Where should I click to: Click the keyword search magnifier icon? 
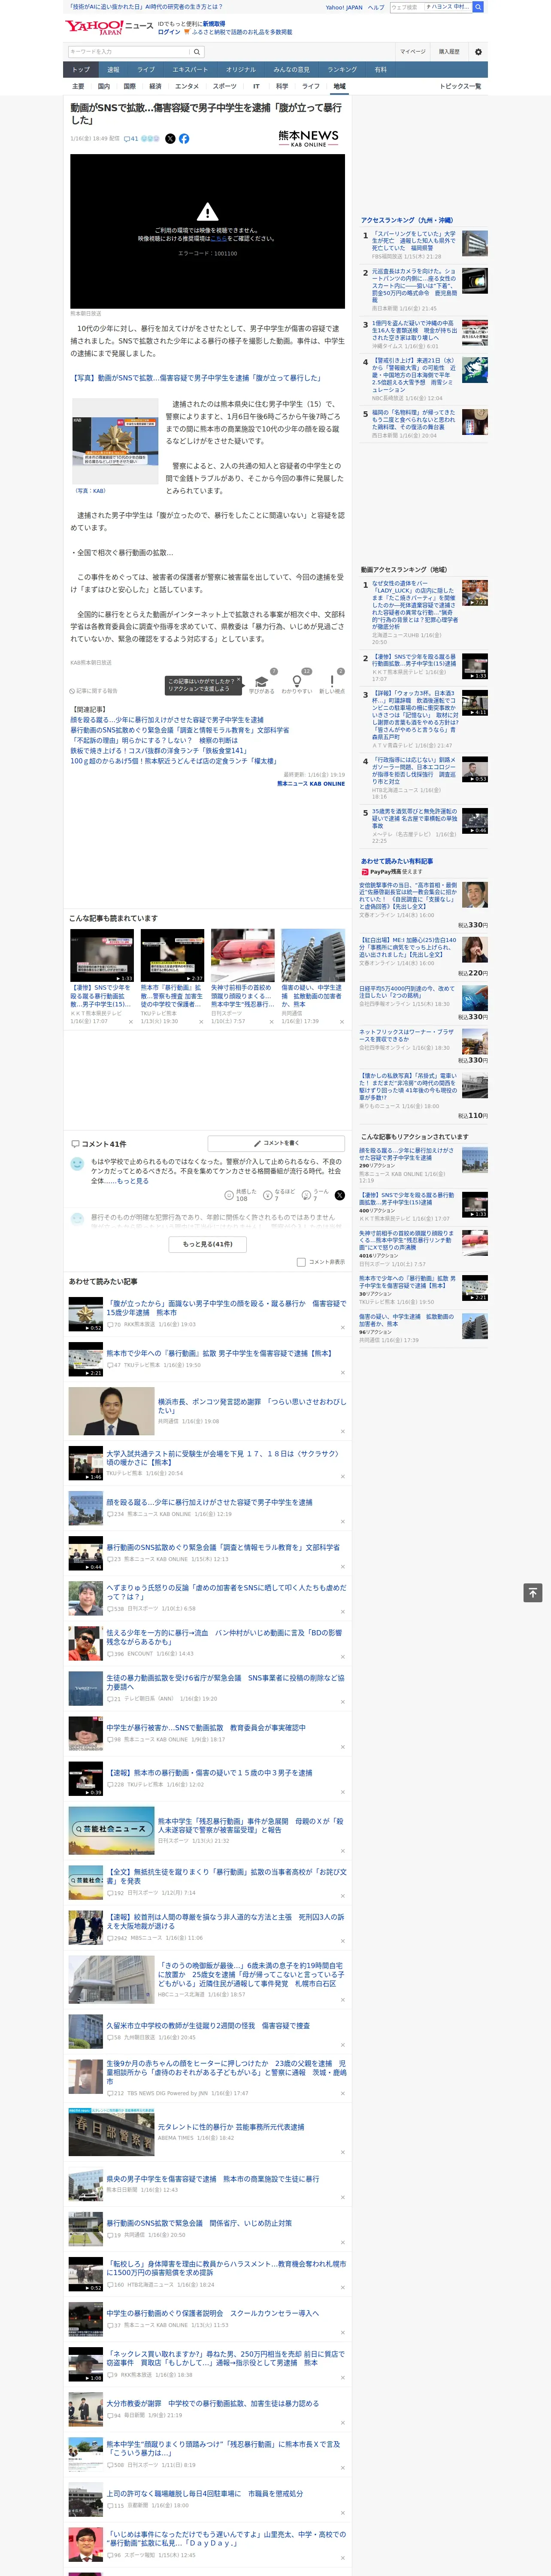tap(196, 52)
